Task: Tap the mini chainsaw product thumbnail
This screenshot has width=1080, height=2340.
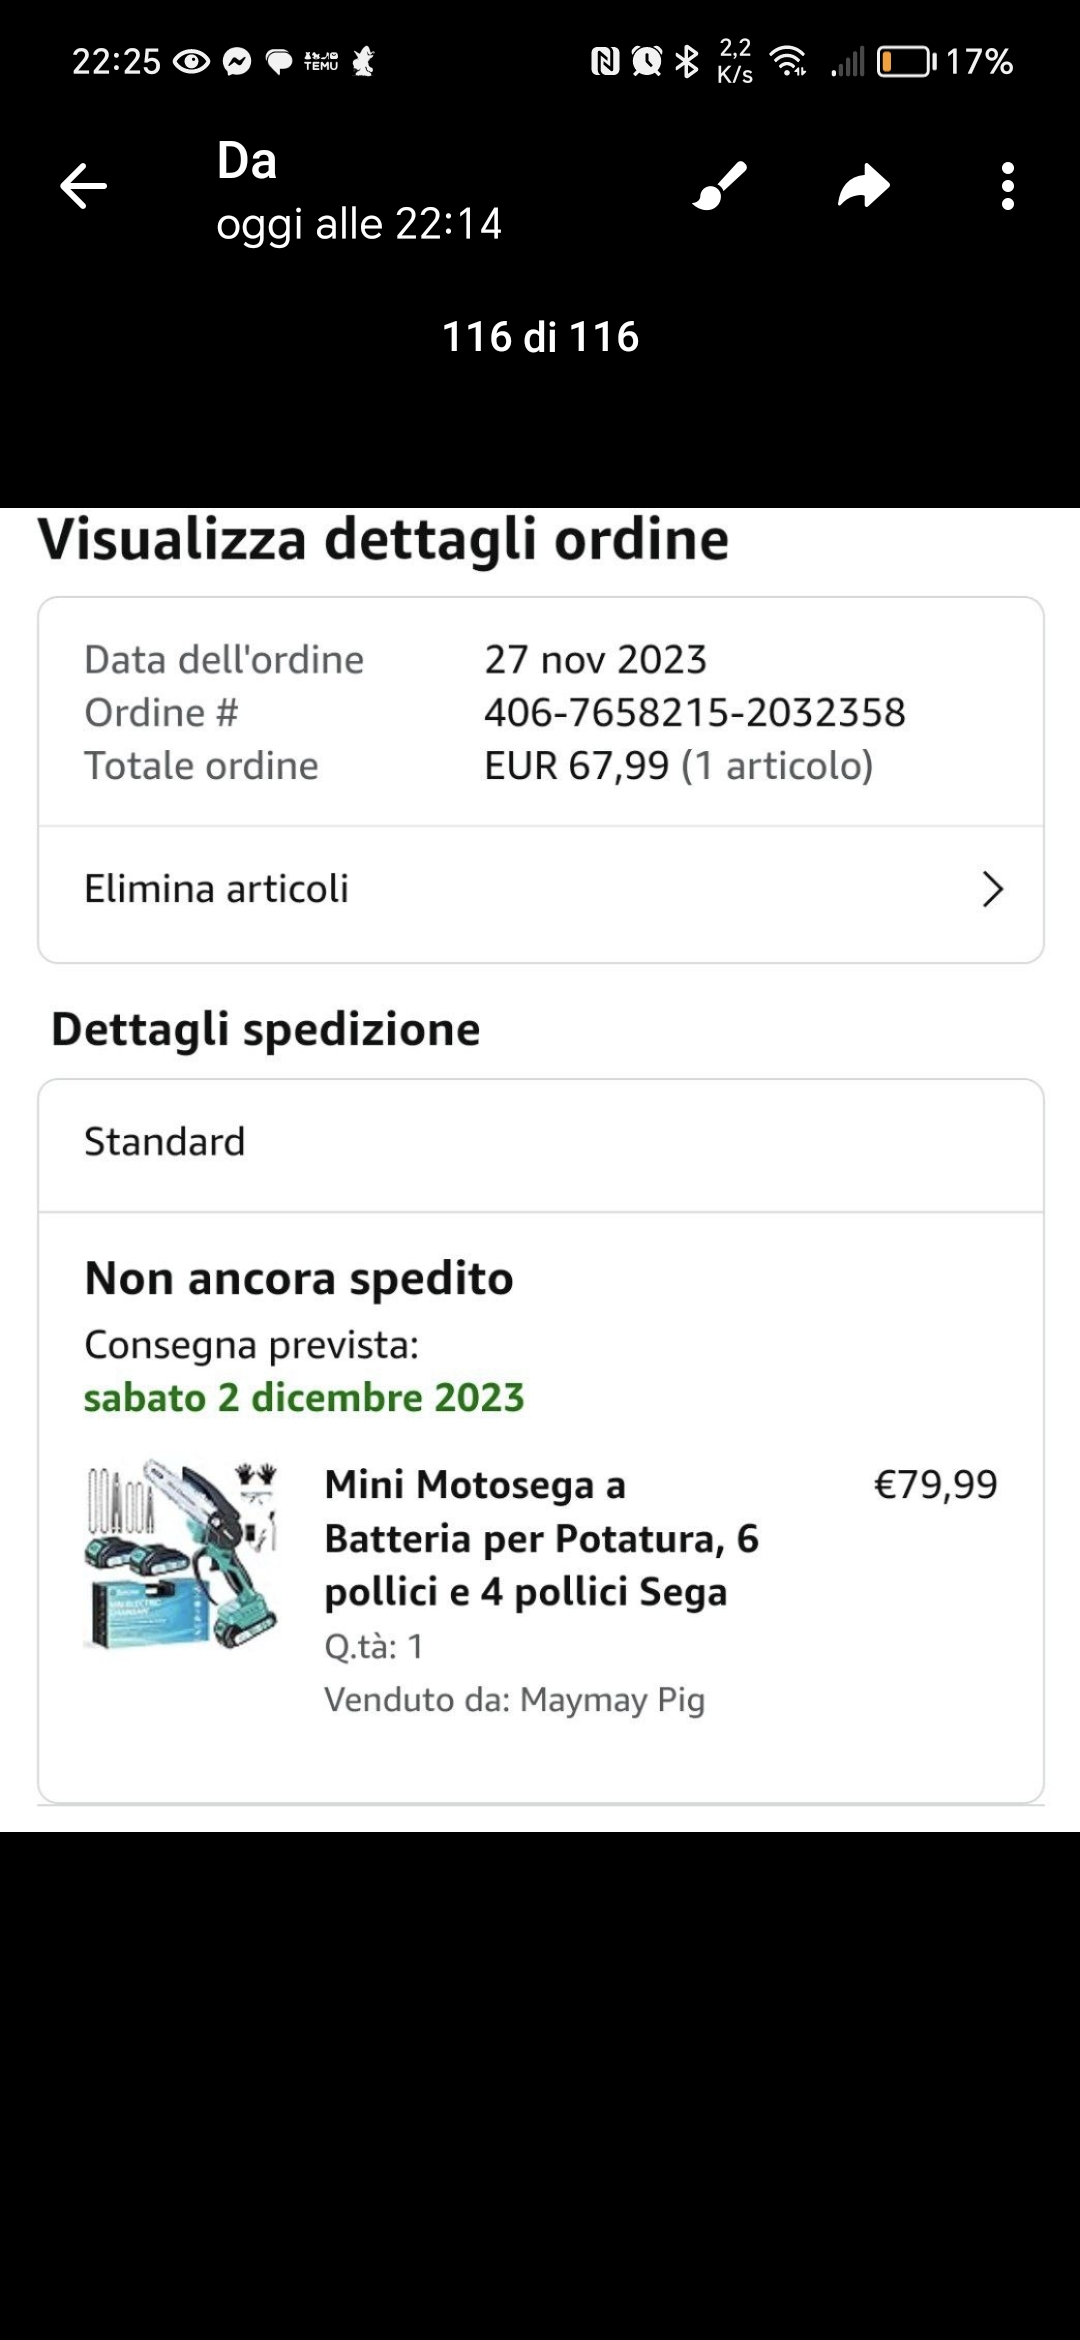Action: tap(181, 1554)
